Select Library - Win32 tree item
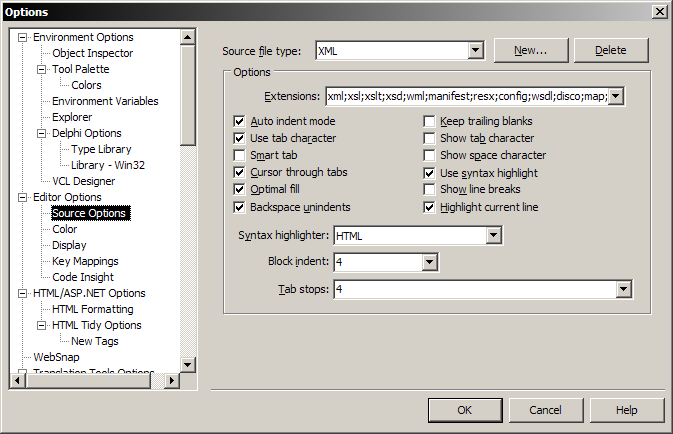The image size is (673, 434). pyautogui.click(x=108, y=165)
